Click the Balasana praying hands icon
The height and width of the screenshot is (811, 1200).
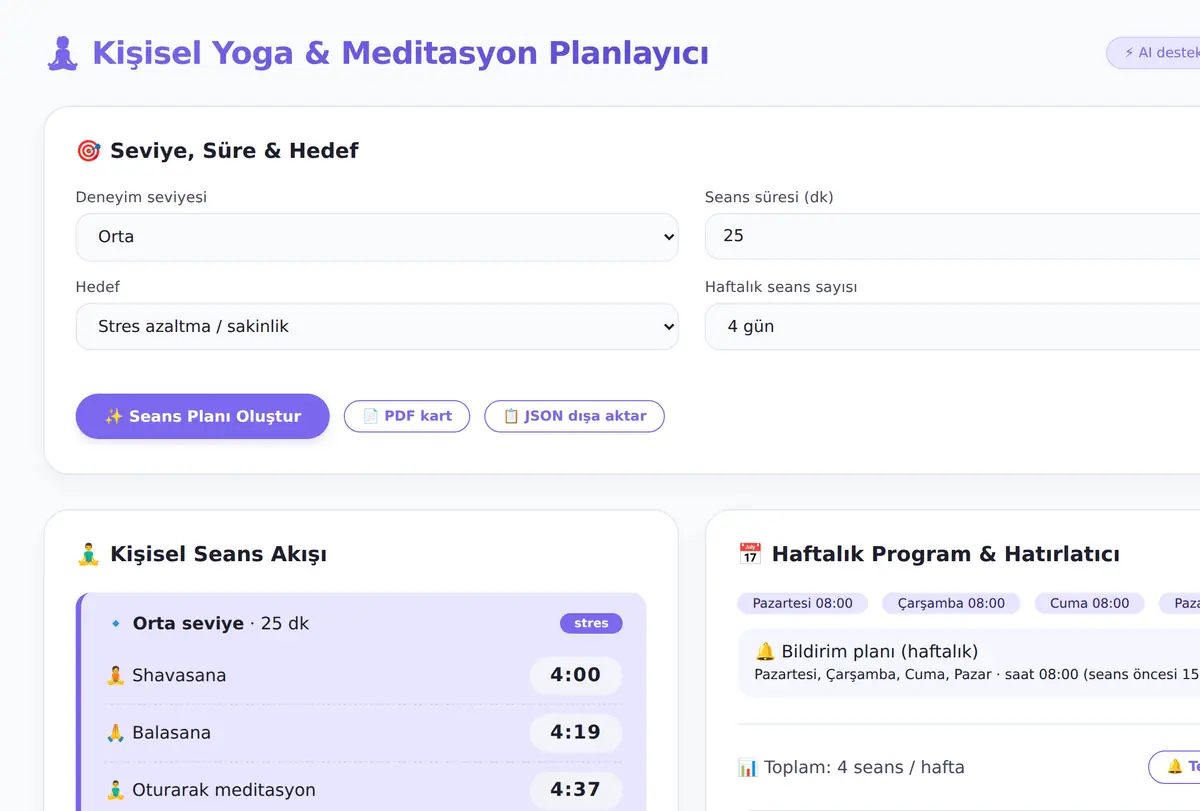pos(115,733)
